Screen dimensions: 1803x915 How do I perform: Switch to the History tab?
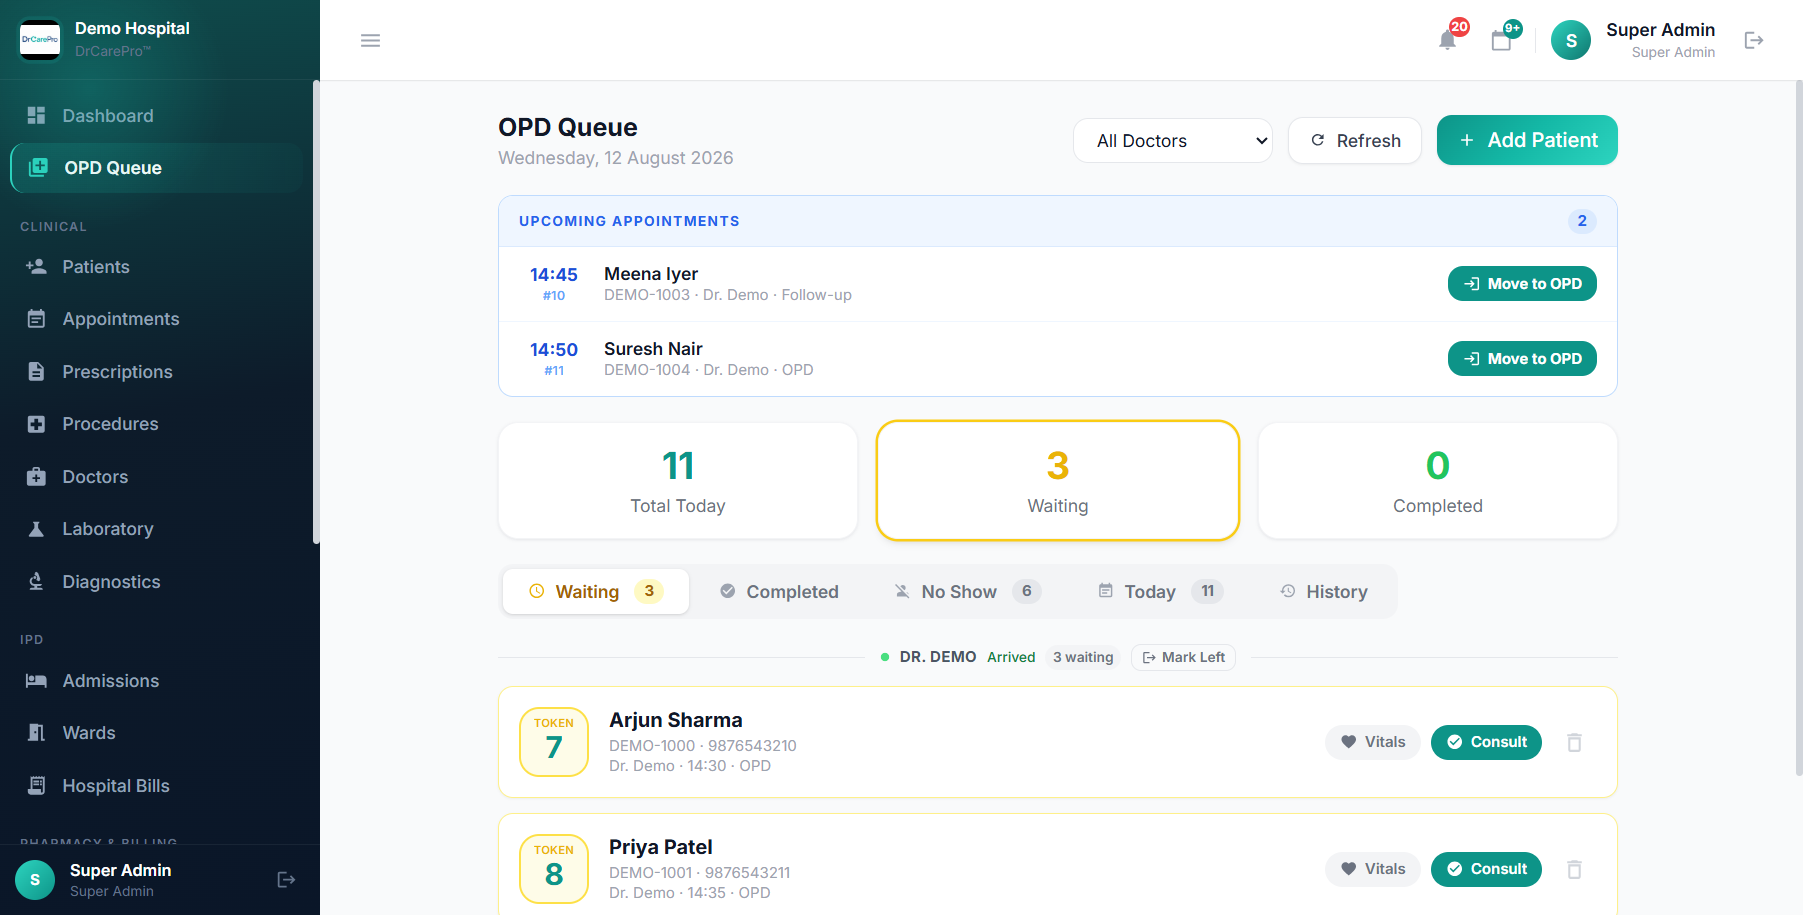[1324, 592]
